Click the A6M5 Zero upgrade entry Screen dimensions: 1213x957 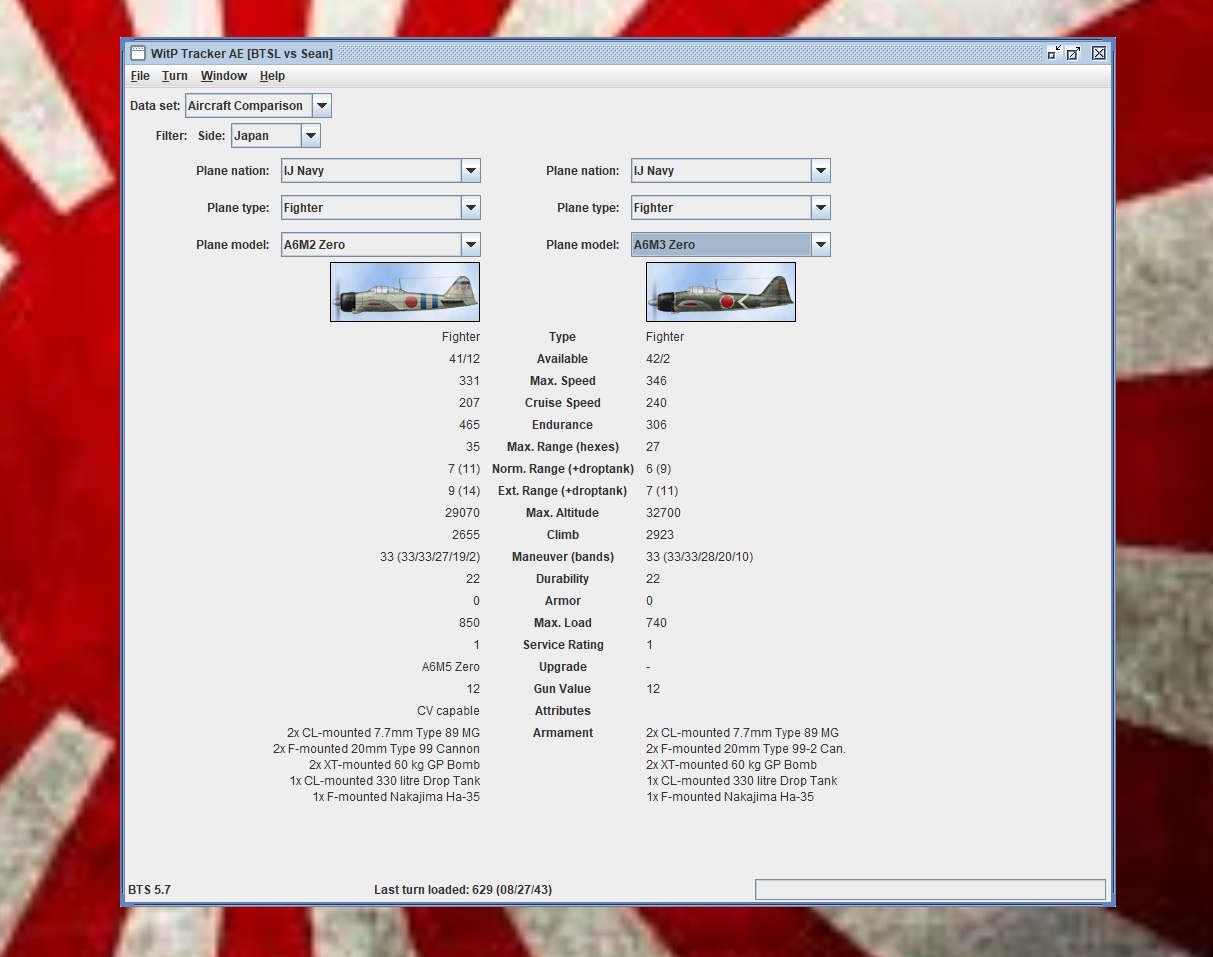(x=451, y=667)
